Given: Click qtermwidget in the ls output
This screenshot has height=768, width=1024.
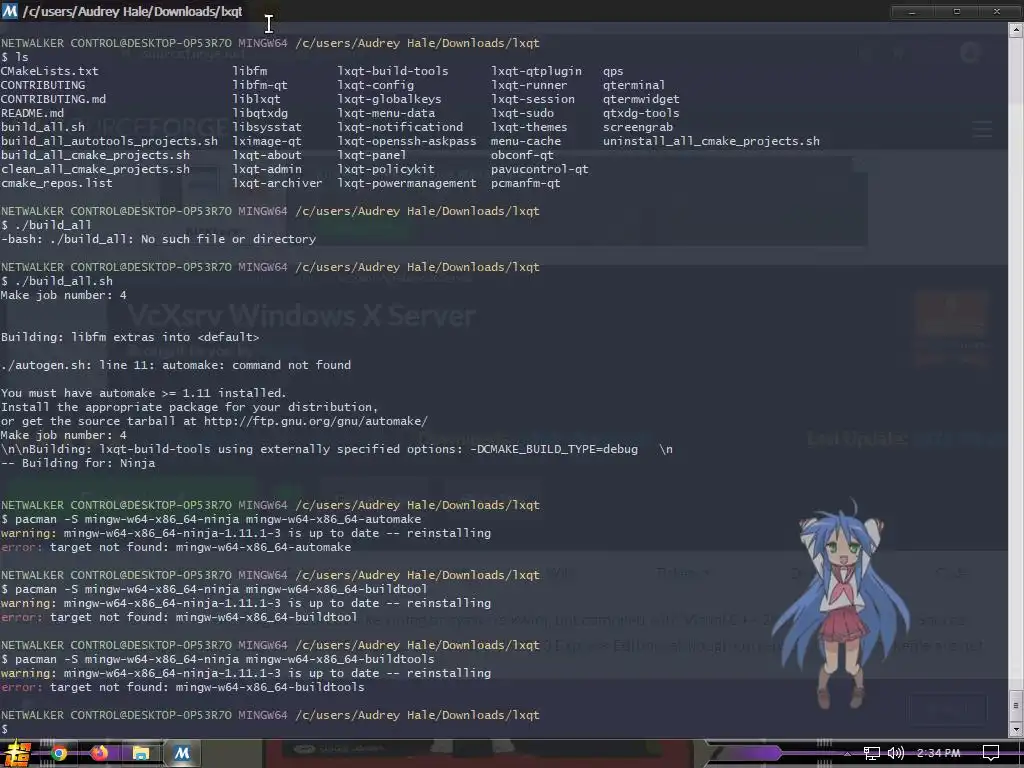Looking at the screenshot, I should coord(641,99).
